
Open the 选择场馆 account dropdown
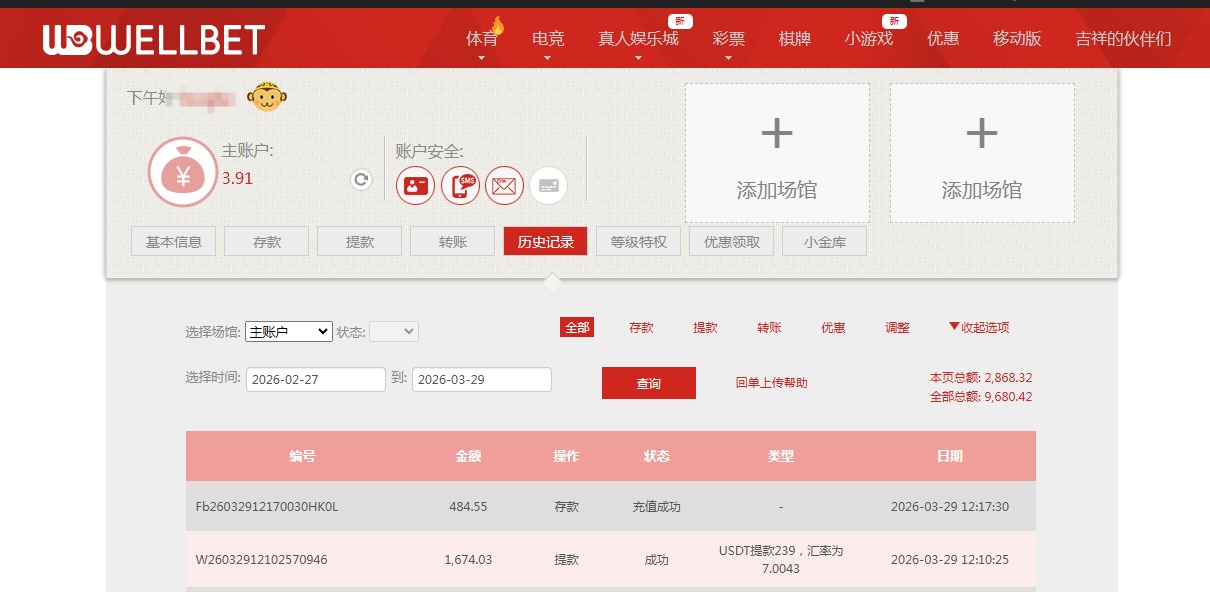289,331
